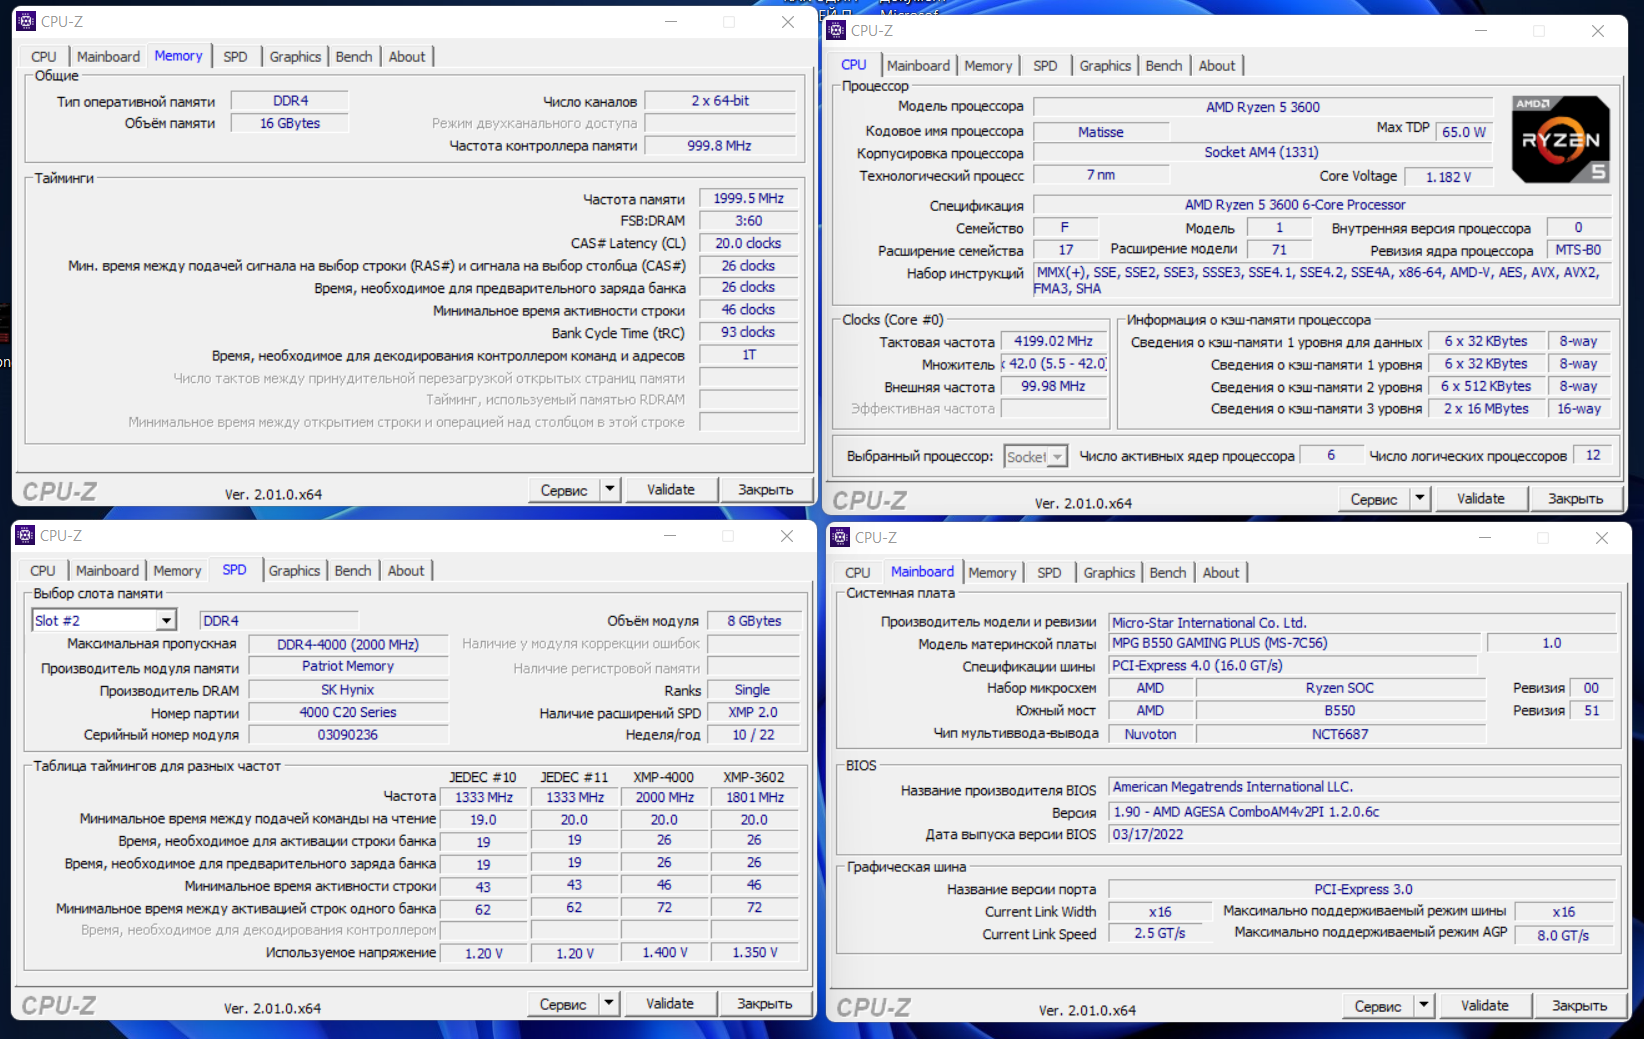Expand the Сервис arrow in the Ryzen CPU window
The height and width of the screenshot is (1039, 1644).
1420,498
